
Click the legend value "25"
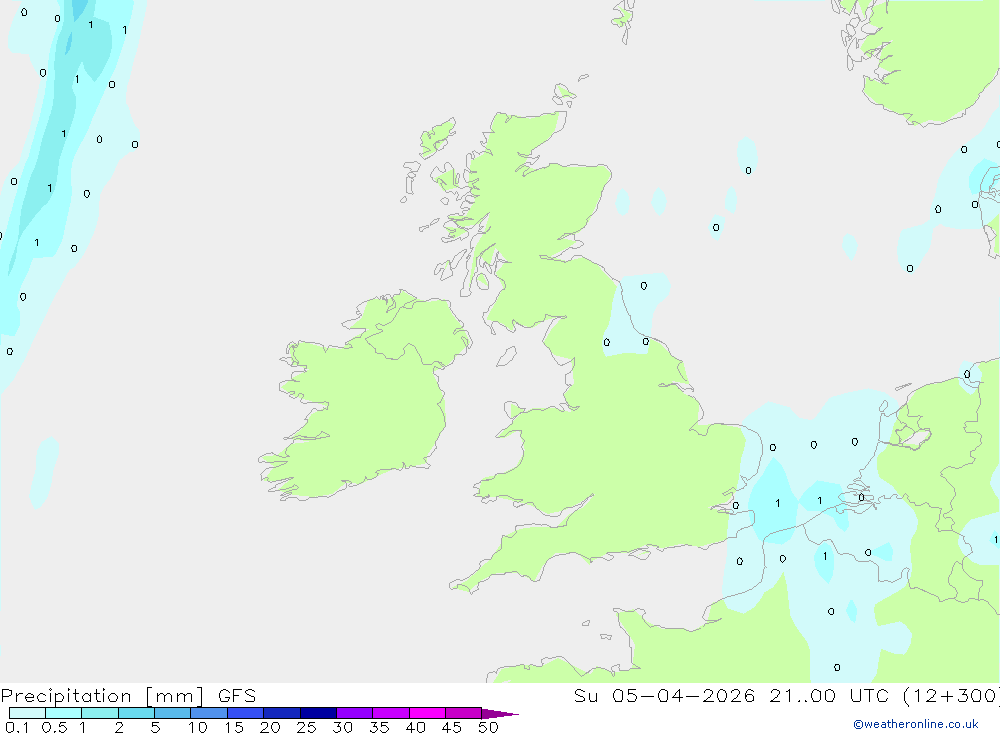coord(306,727)
